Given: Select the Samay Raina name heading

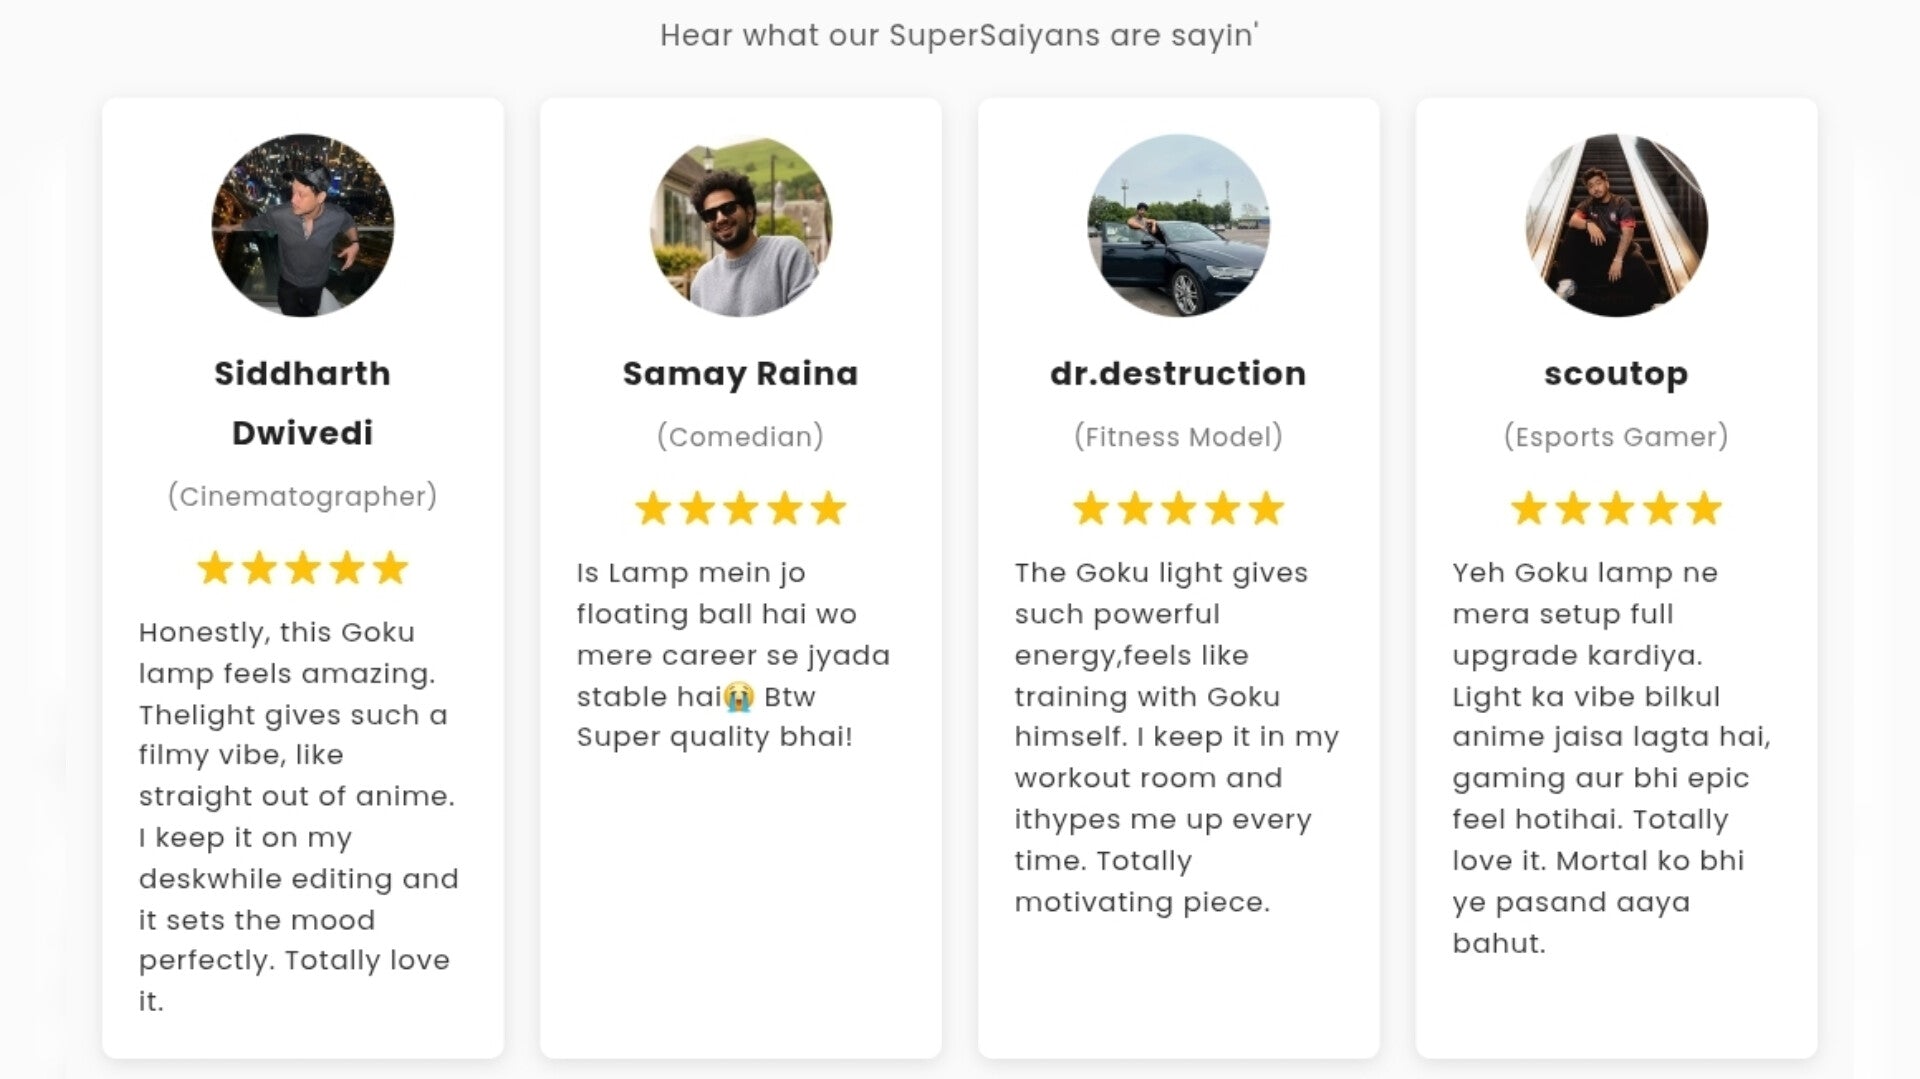Looking at the screenshot, I should coord(740,374).
